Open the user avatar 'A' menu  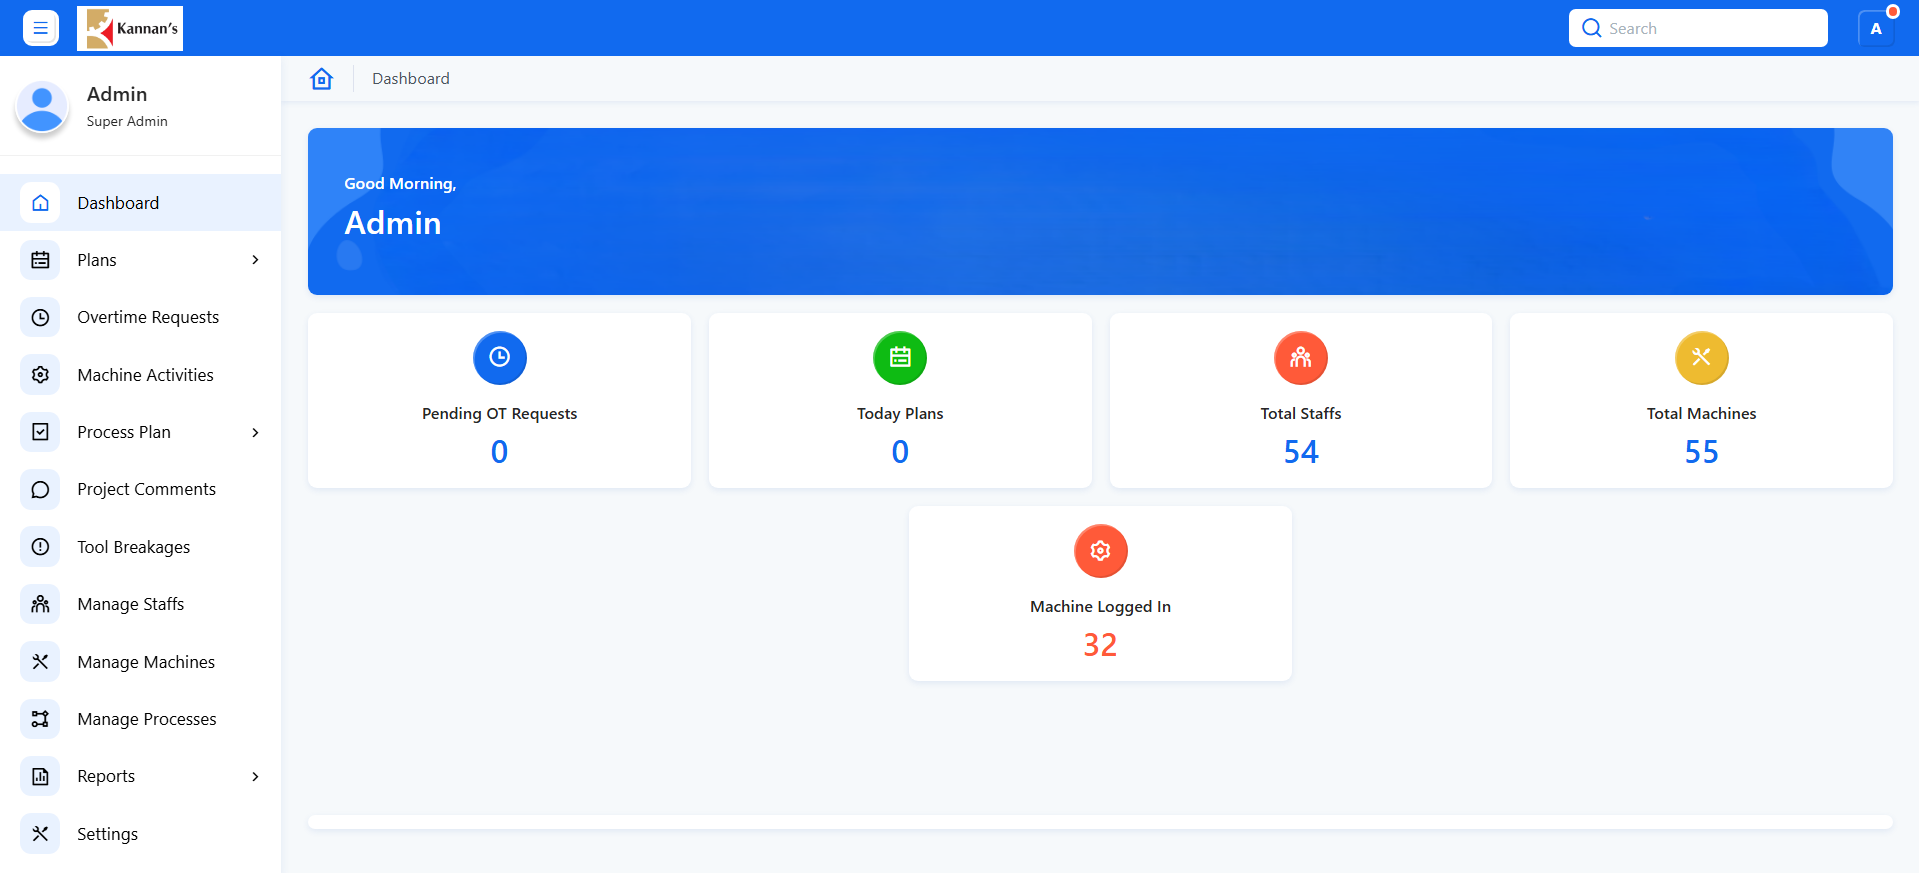coord(1876,28)
